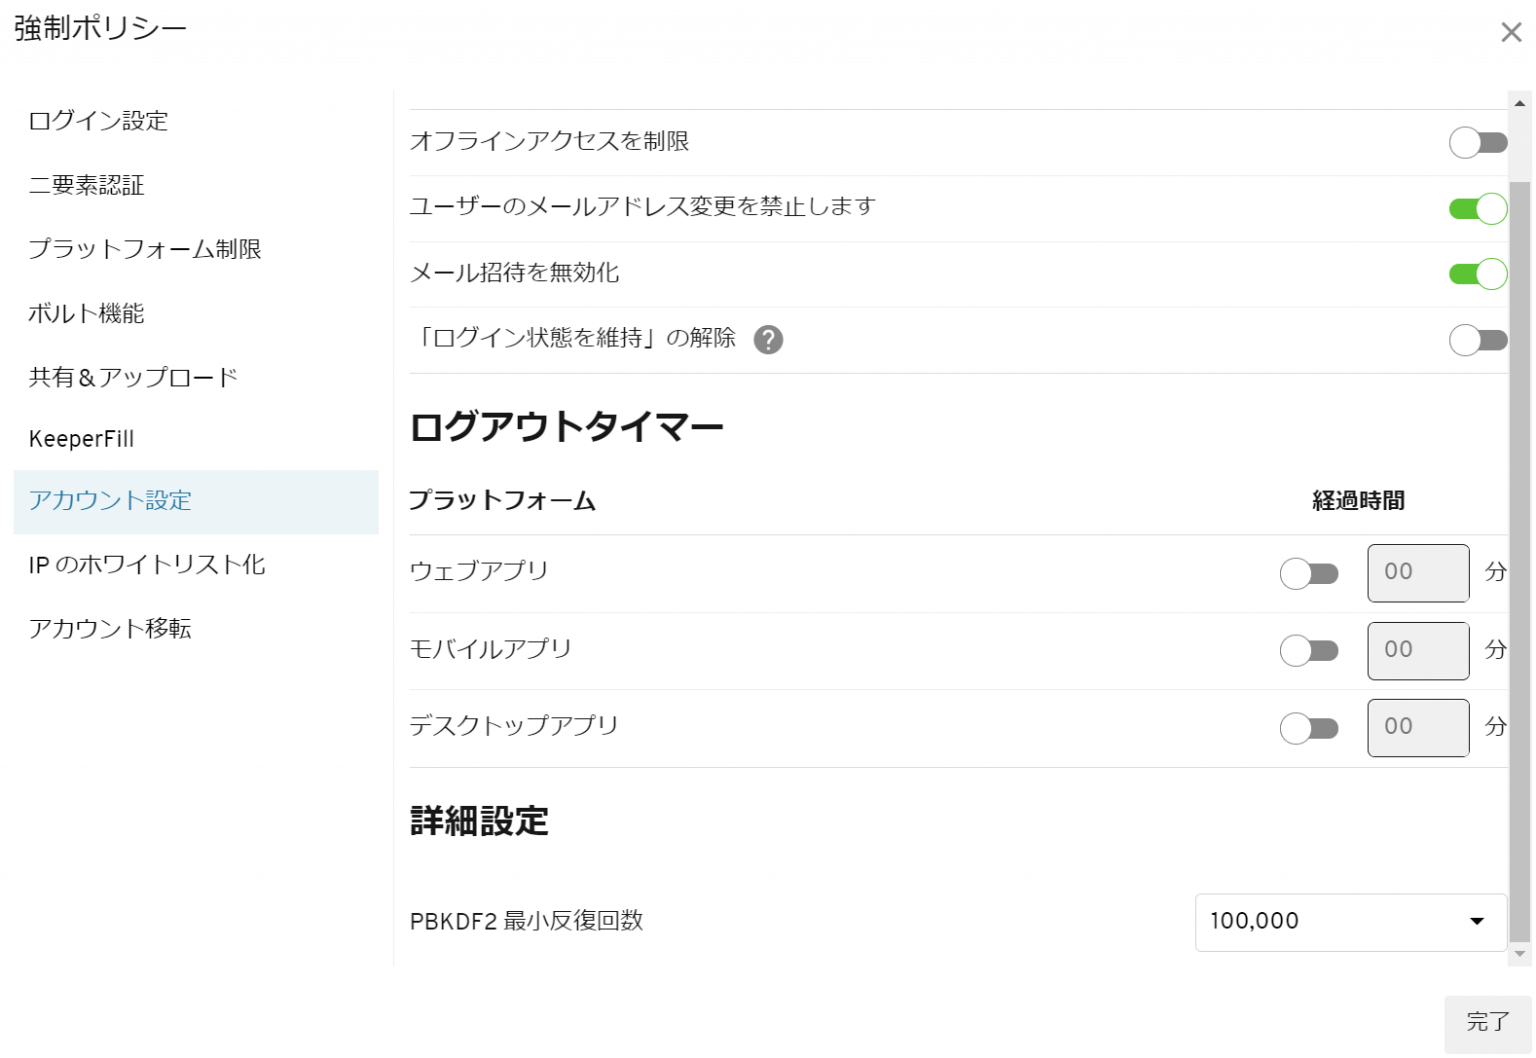The image size is (1536, 1058).
Task: Enable the ログイン状態を維持 解除 toggle
Action: [1478, 340]
